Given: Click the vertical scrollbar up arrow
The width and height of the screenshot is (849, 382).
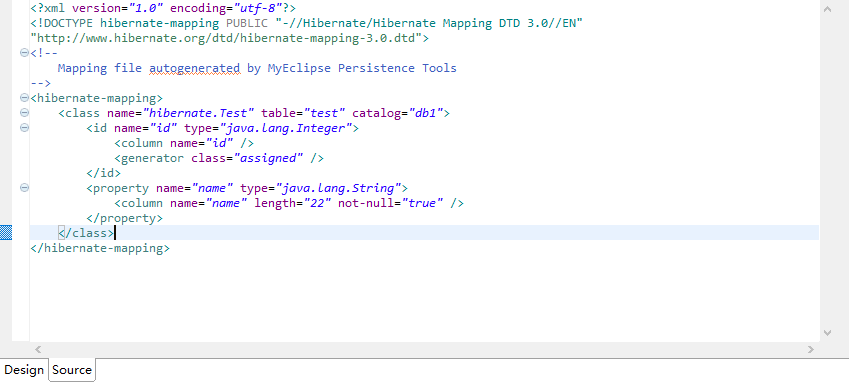Looking at the screenshot, I should tap(827, 9).
